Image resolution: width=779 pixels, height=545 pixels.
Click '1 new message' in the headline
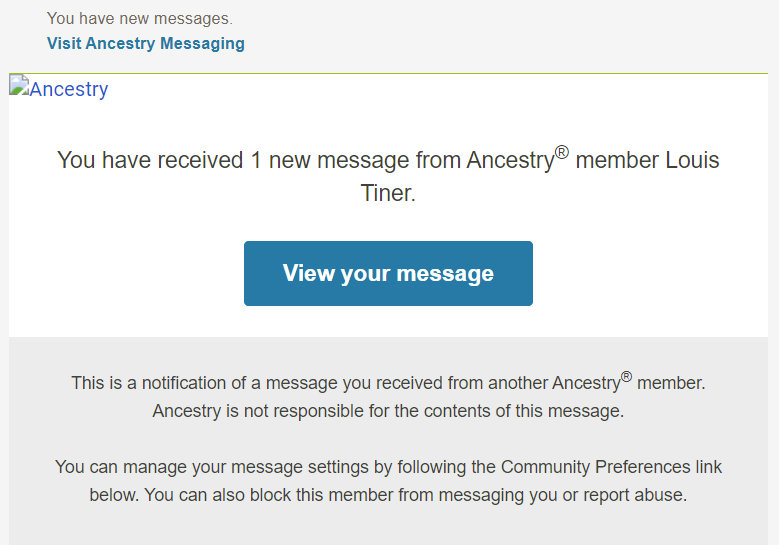coord(318,160)
